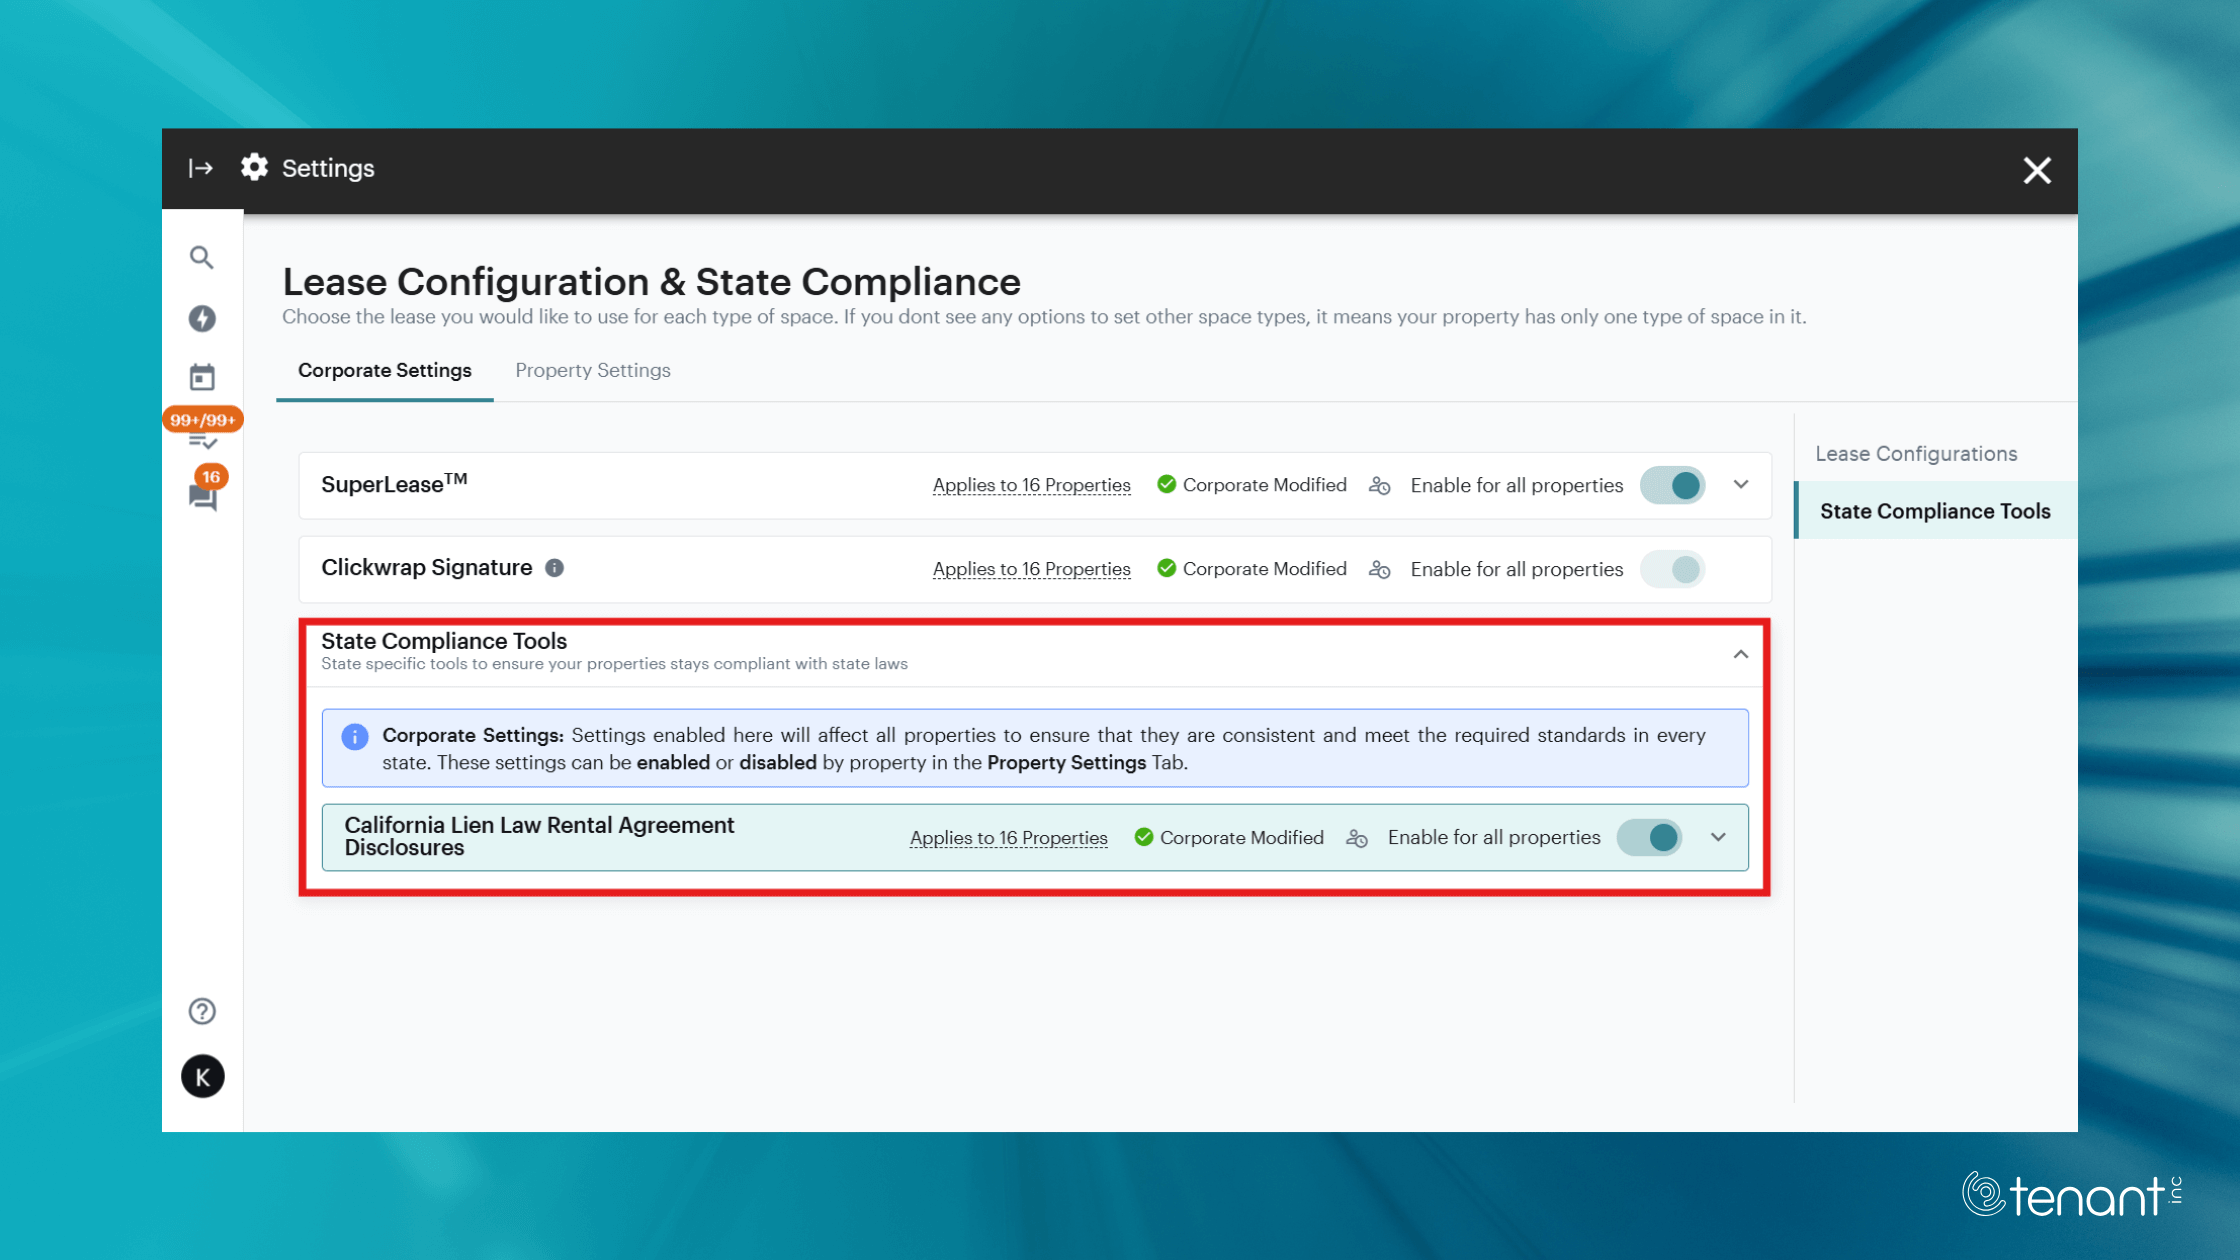Enable the Clickwrap Signature toggle

click(1672, 569)
